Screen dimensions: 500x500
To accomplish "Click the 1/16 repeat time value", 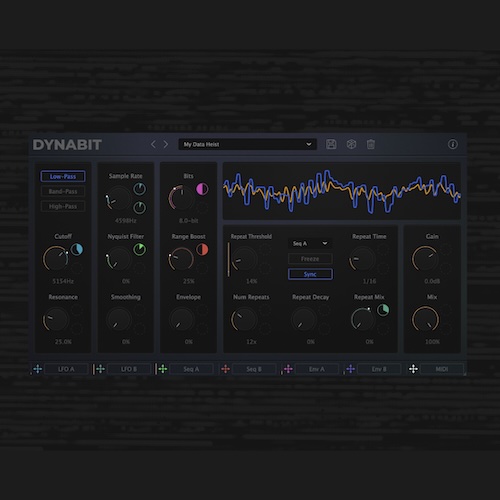I will pos(369,281).
